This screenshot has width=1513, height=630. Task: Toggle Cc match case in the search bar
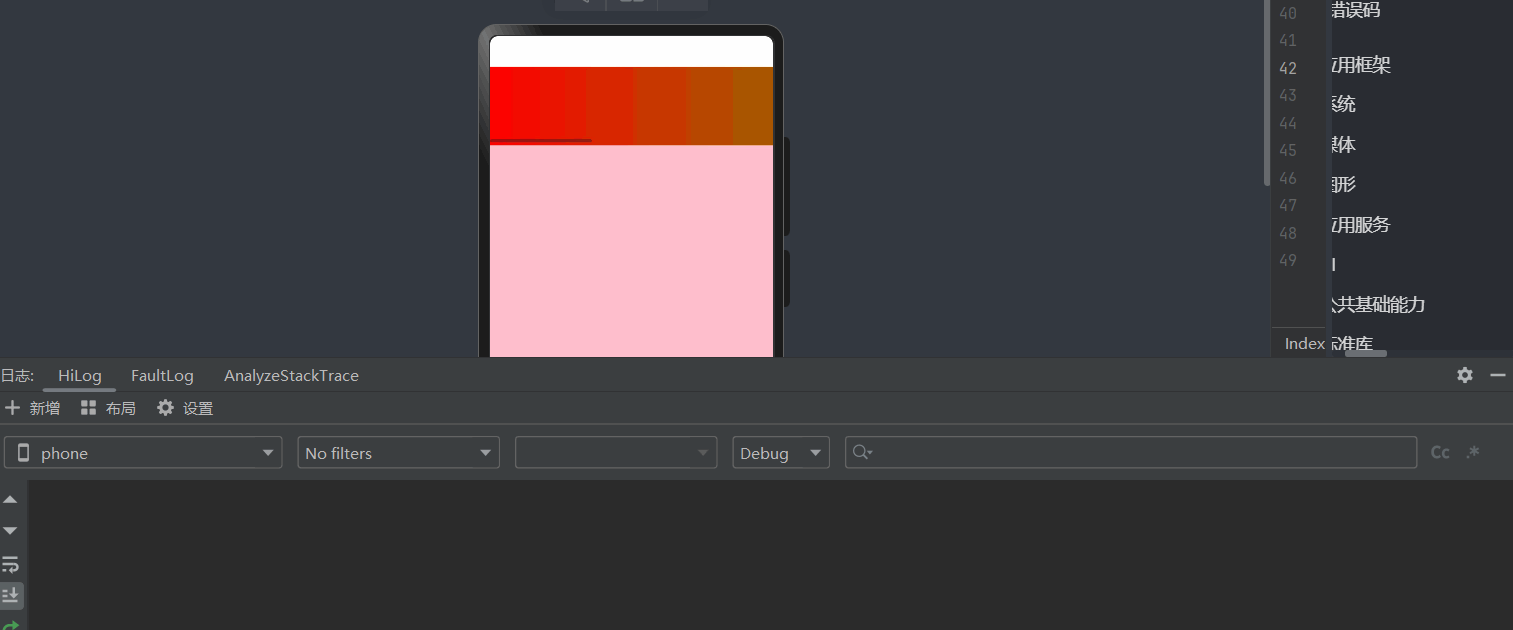(1439, 452)
